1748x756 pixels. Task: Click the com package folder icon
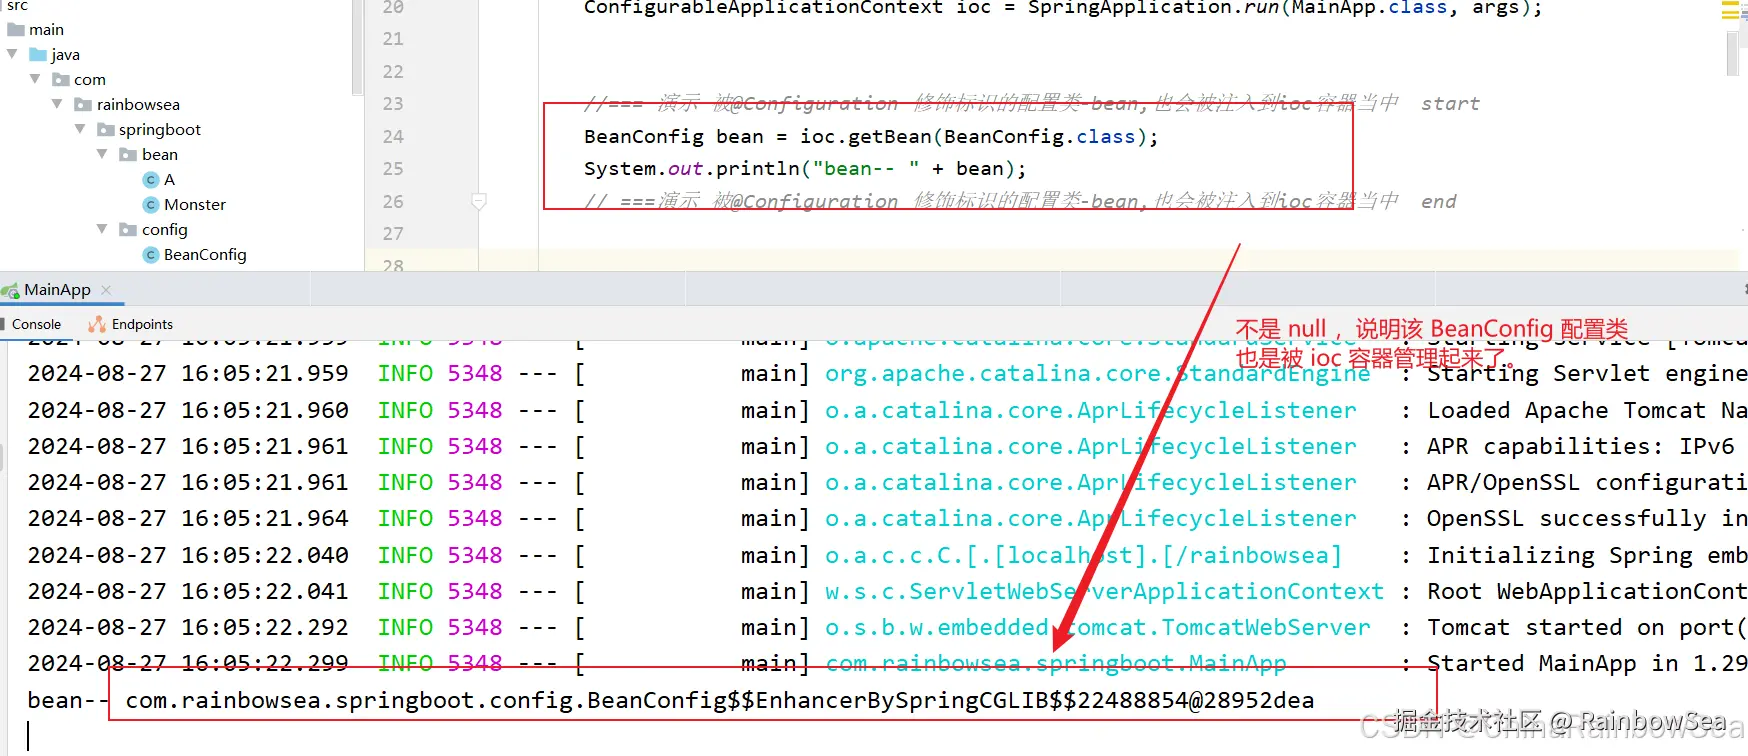(61, 80)
